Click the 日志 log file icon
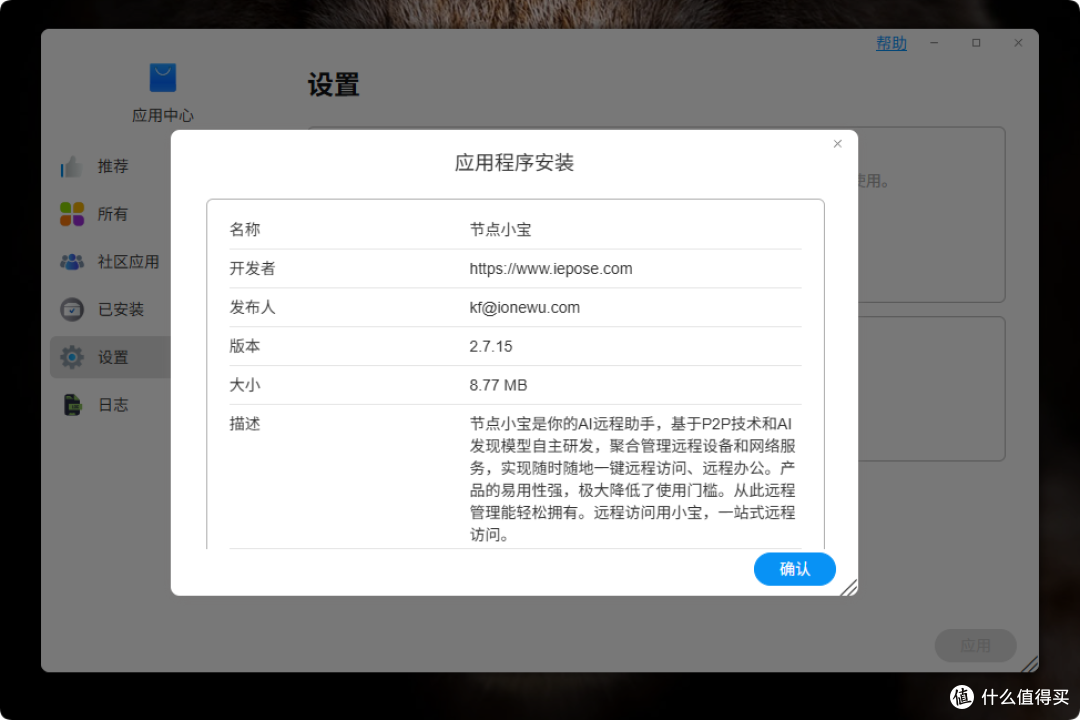 [72, 404]
